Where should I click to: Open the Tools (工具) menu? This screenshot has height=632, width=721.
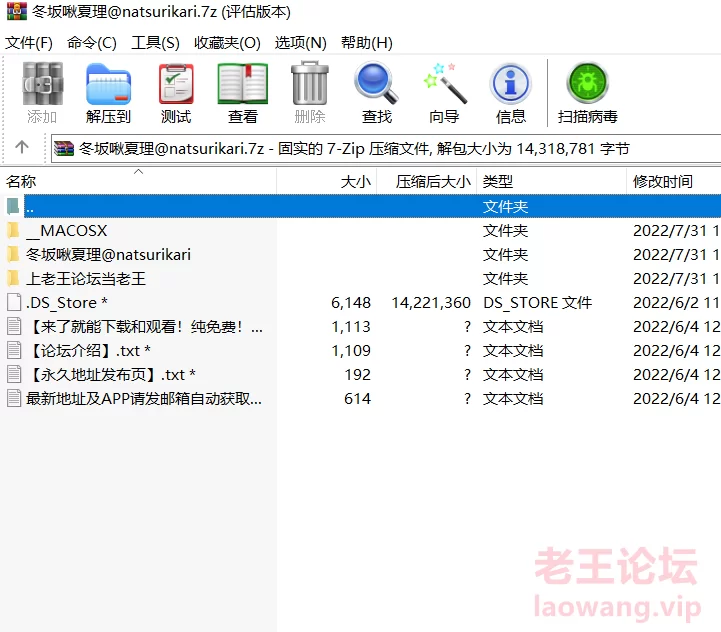click(155, 43)
